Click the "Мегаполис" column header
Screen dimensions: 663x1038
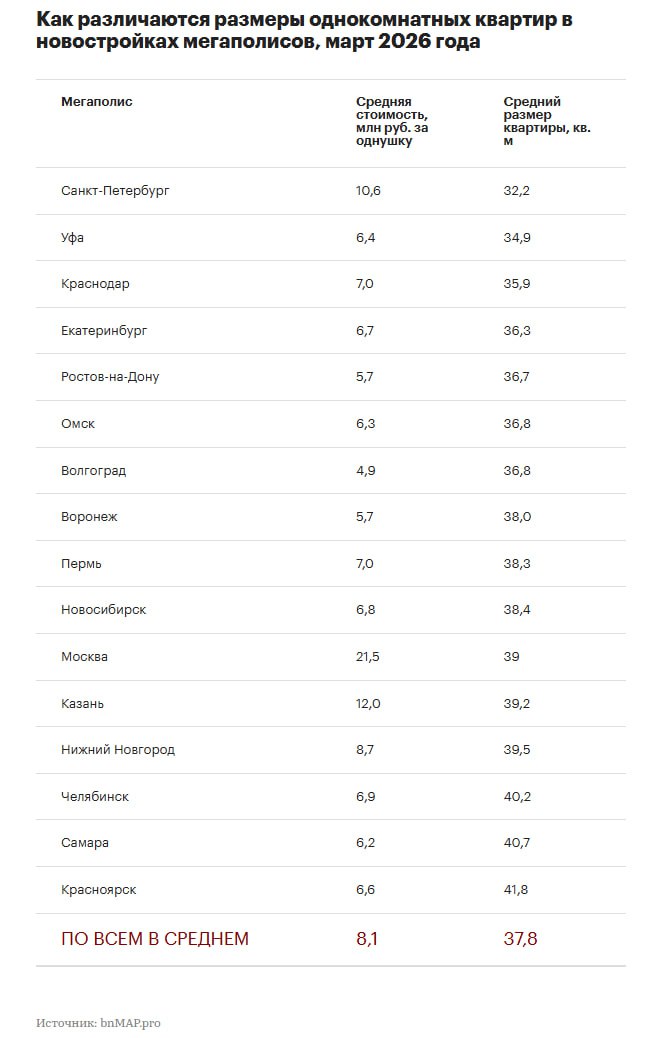pos(96,102)
